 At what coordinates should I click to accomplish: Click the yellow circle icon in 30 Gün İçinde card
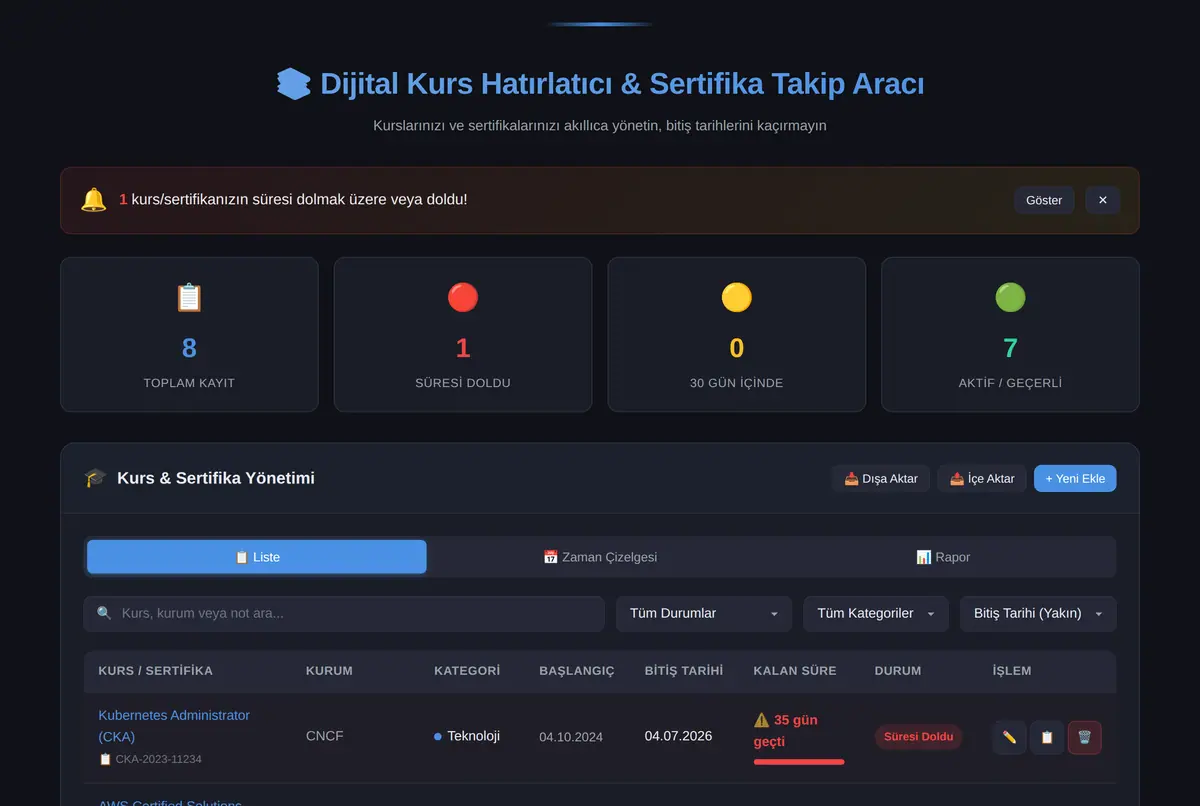737,297
